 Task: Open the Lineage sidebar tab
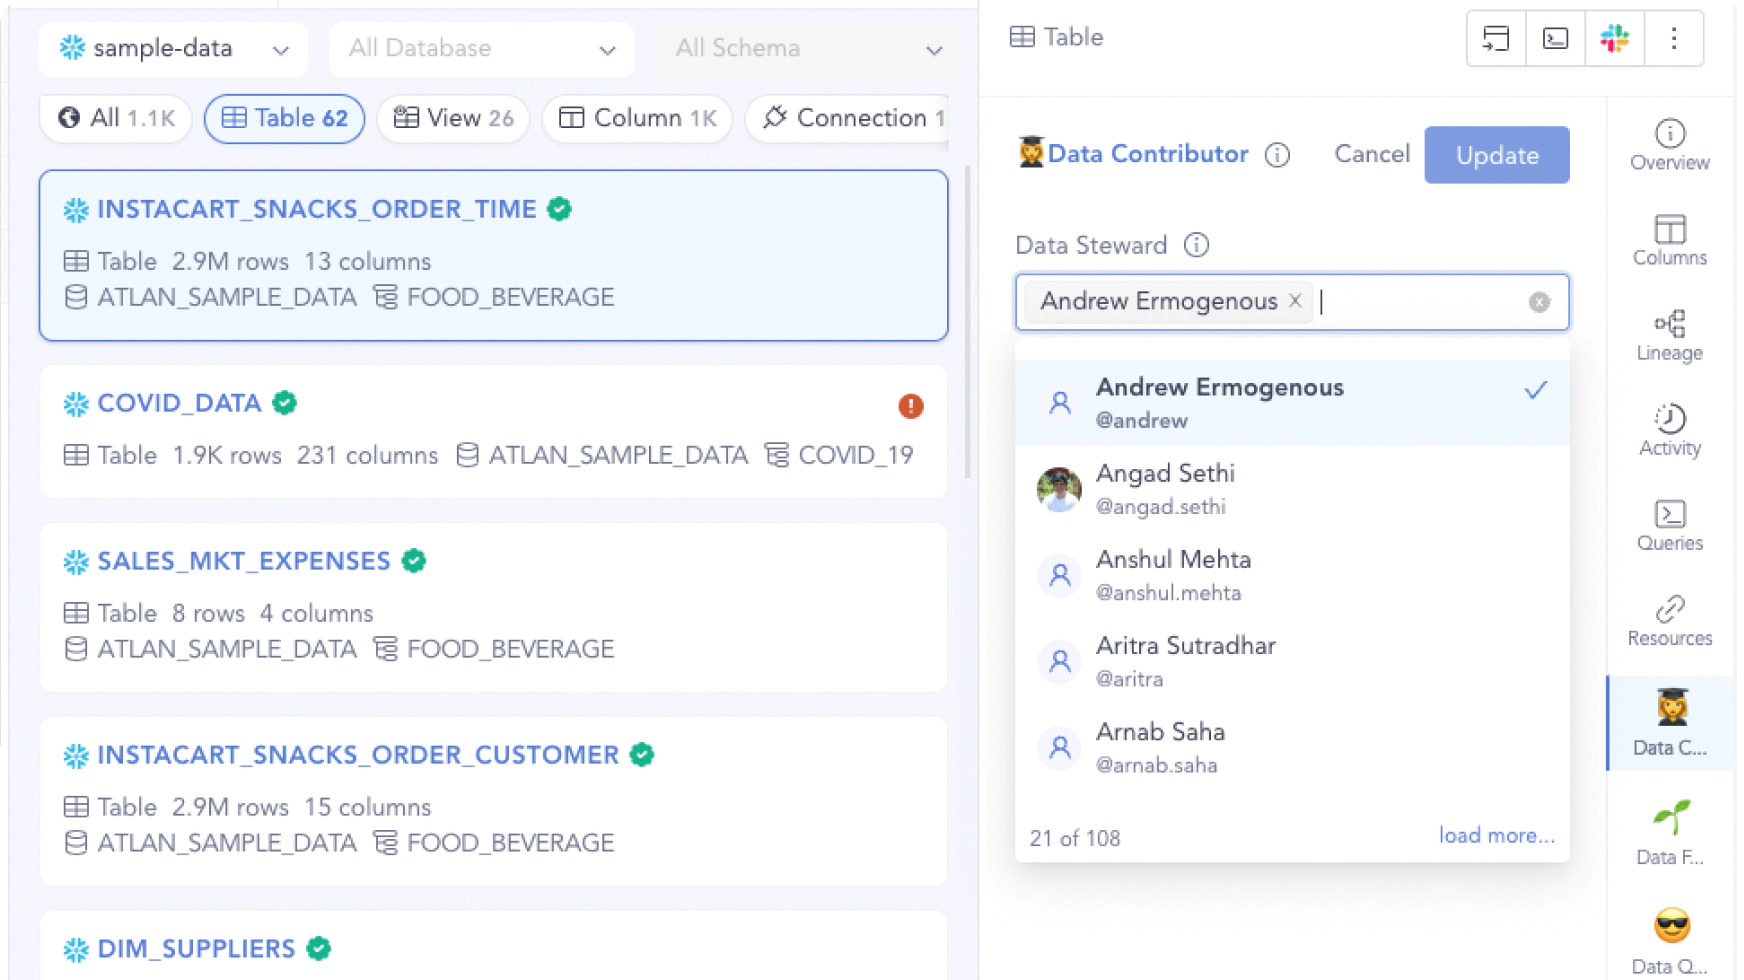pyautogui.click(x=1669, y=335)
